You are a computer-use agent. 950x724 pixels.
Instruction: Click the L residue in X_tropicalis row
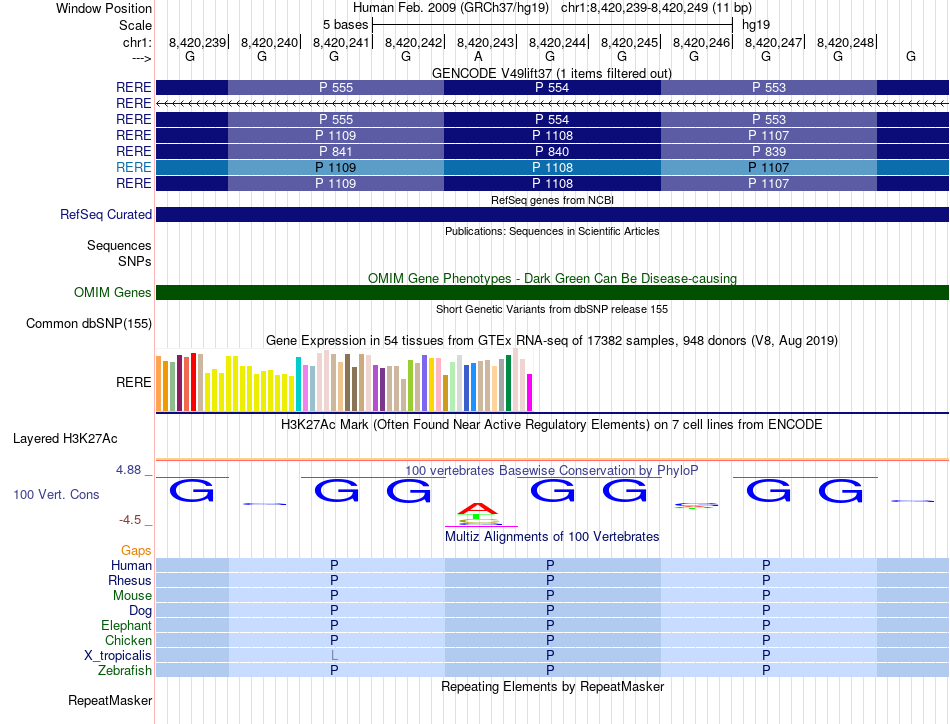tap(334, 656)
